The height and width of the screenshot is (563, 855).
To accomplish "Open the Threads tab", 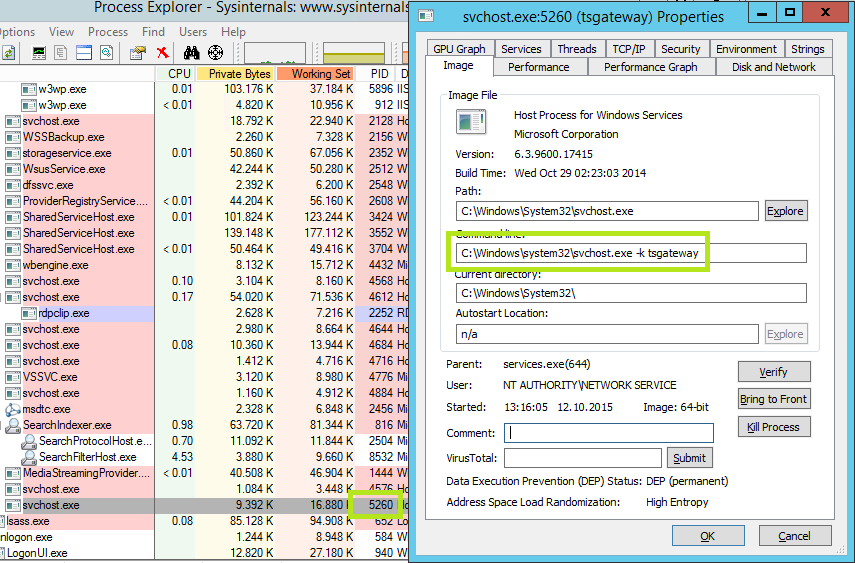I will point(576,49).
